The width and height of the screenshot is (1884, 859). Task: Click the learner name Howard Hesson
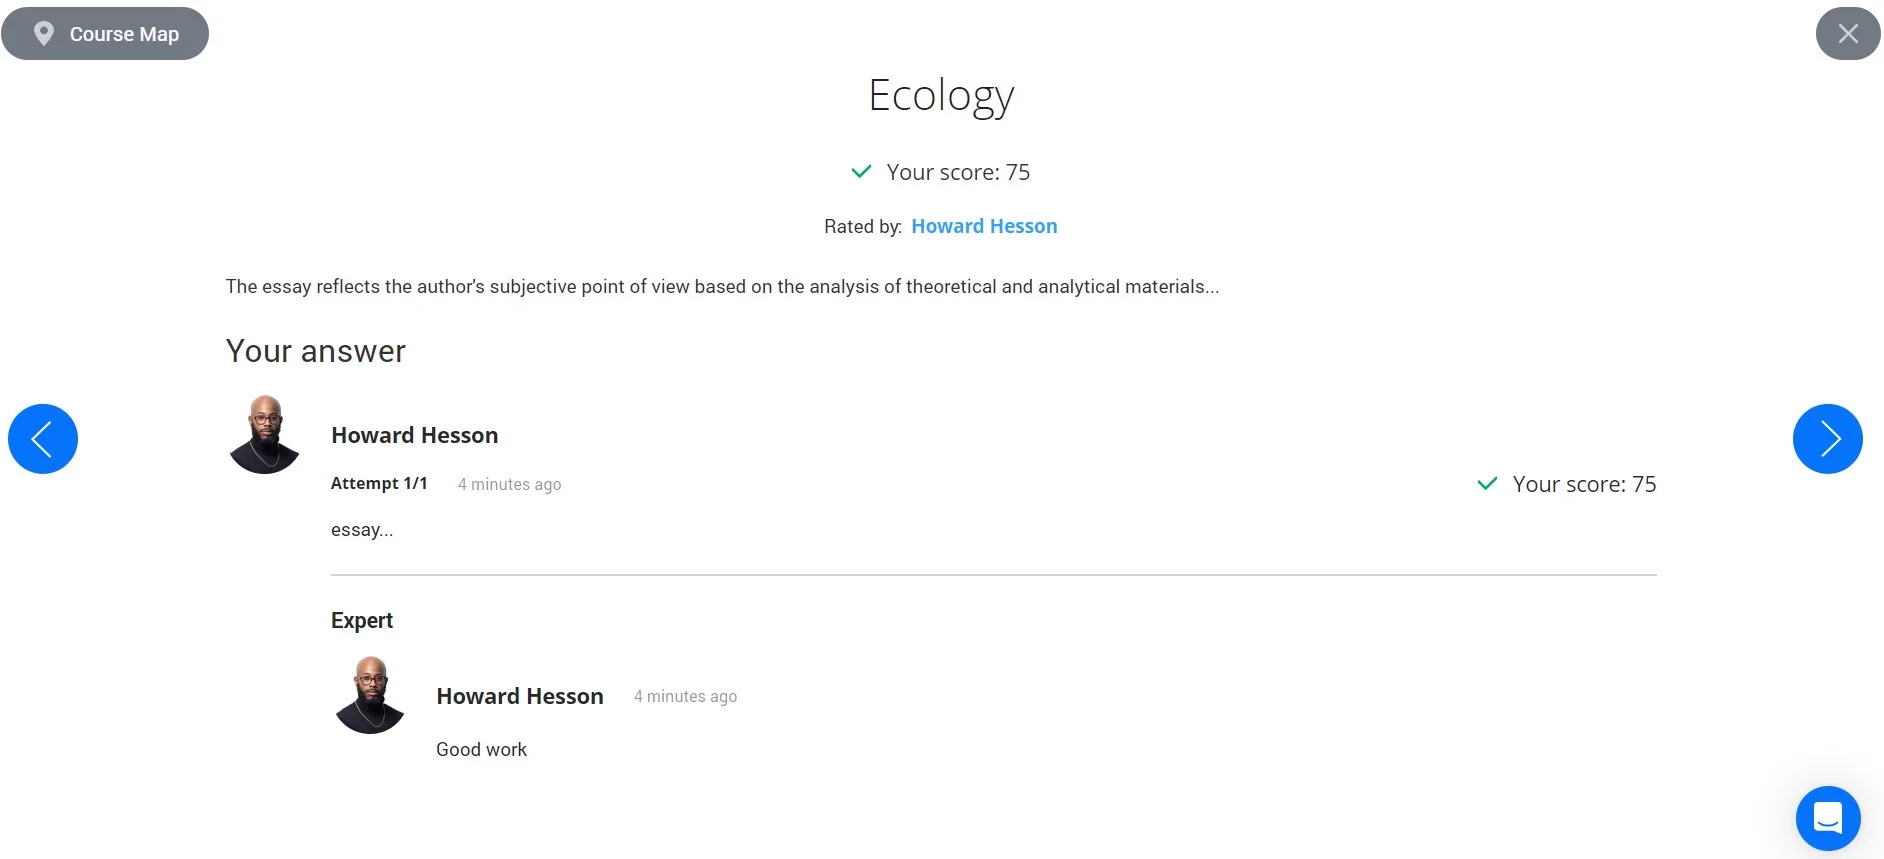pyautogui.click(x=414, y=435)
